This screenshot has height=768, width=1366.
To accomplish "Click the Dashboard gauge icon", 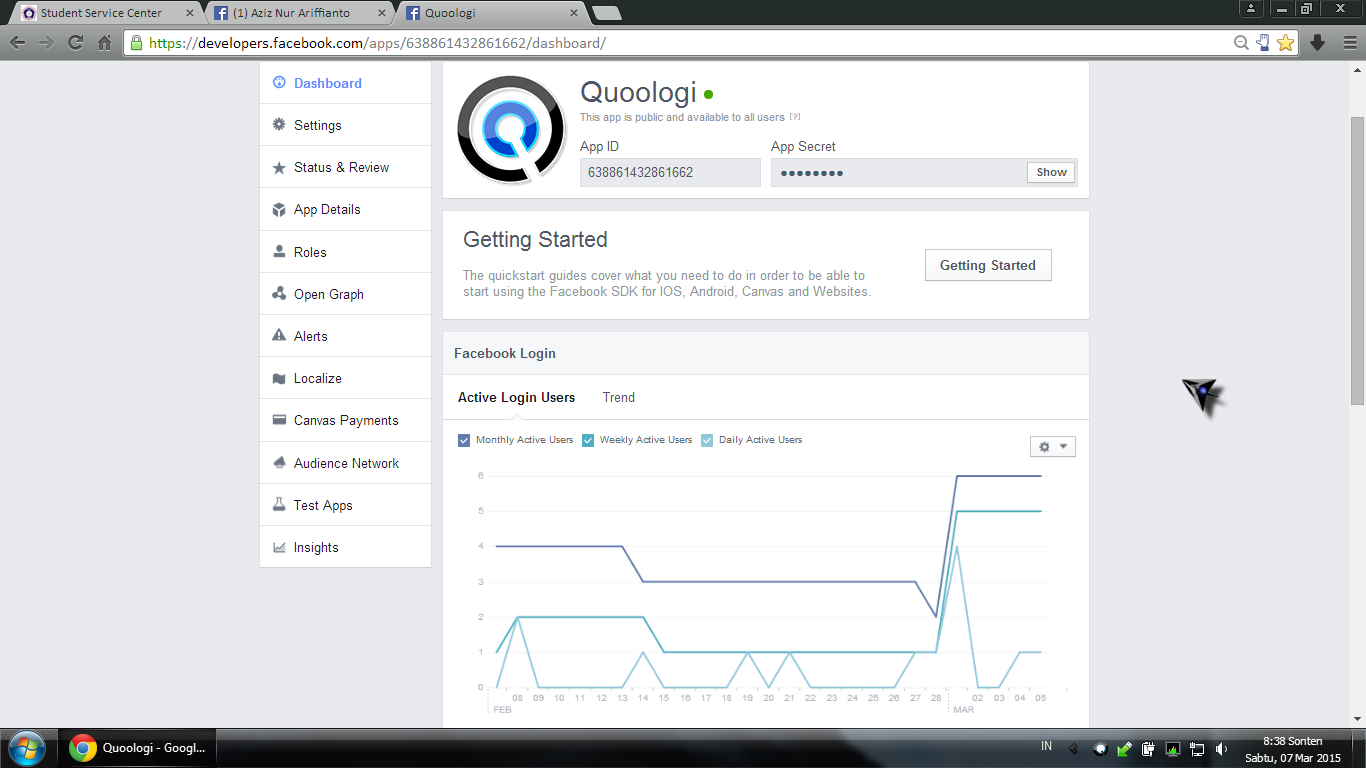I will click(x=279, y=83).
